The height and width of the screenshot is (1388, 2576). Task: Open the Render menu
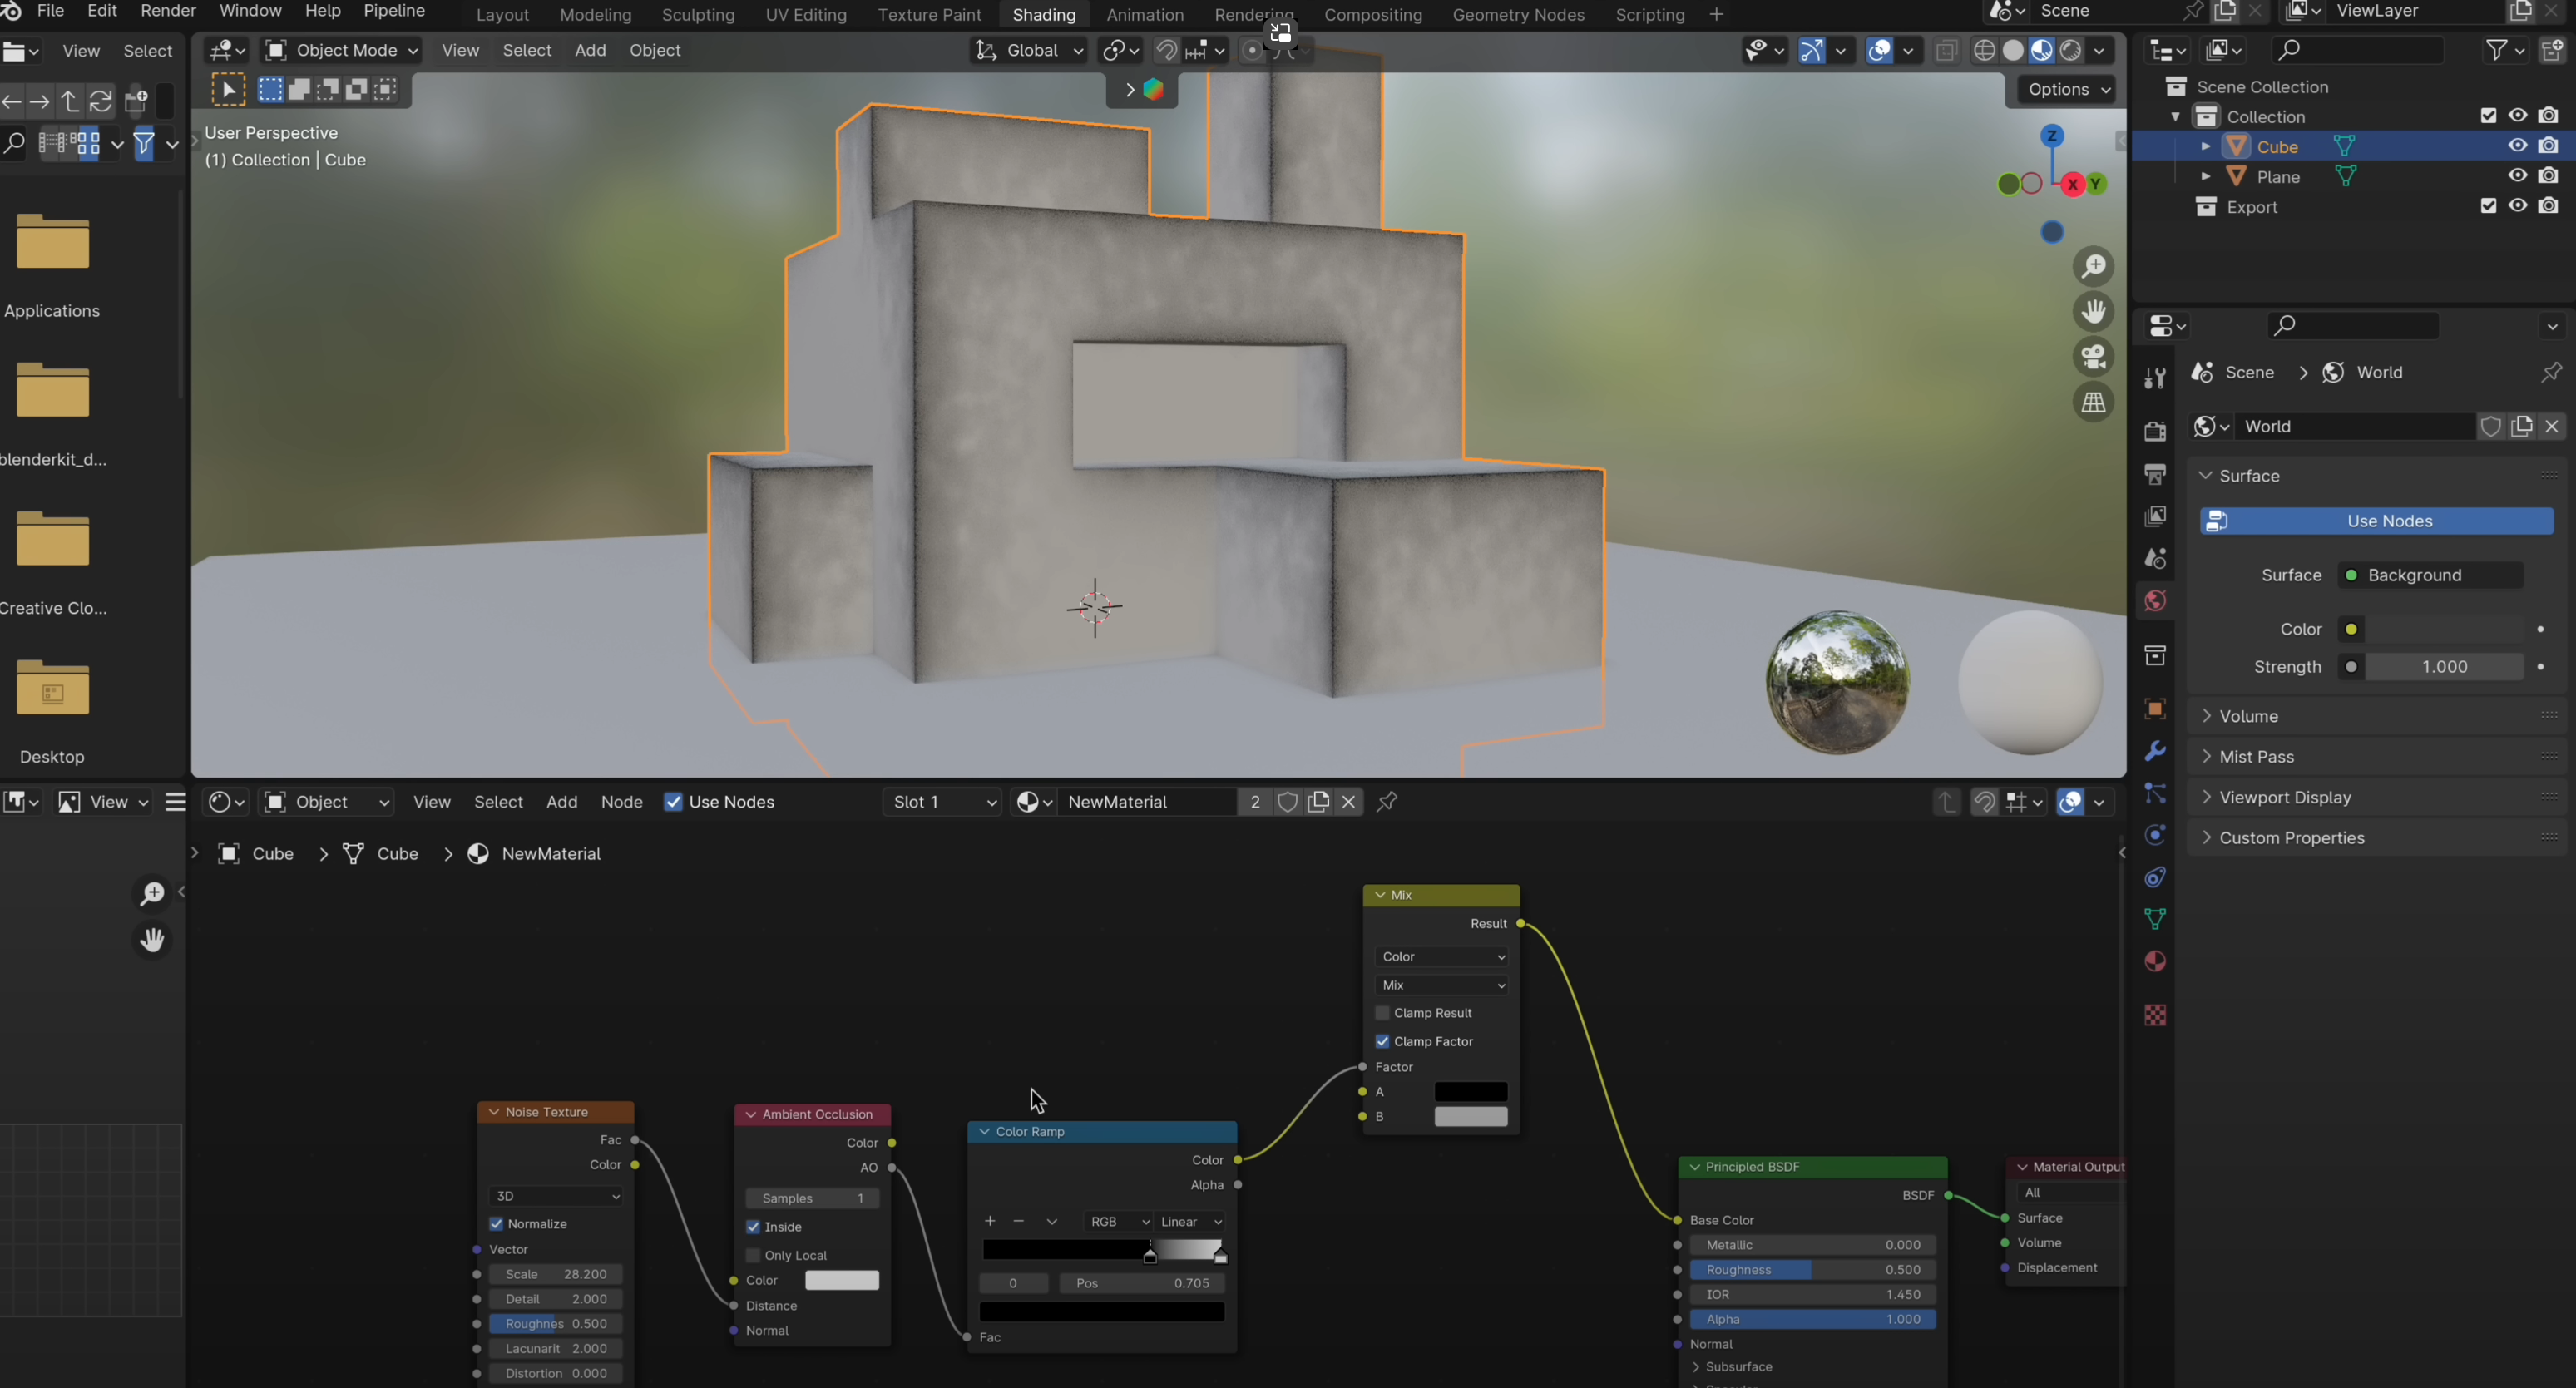tap(168, 11)
